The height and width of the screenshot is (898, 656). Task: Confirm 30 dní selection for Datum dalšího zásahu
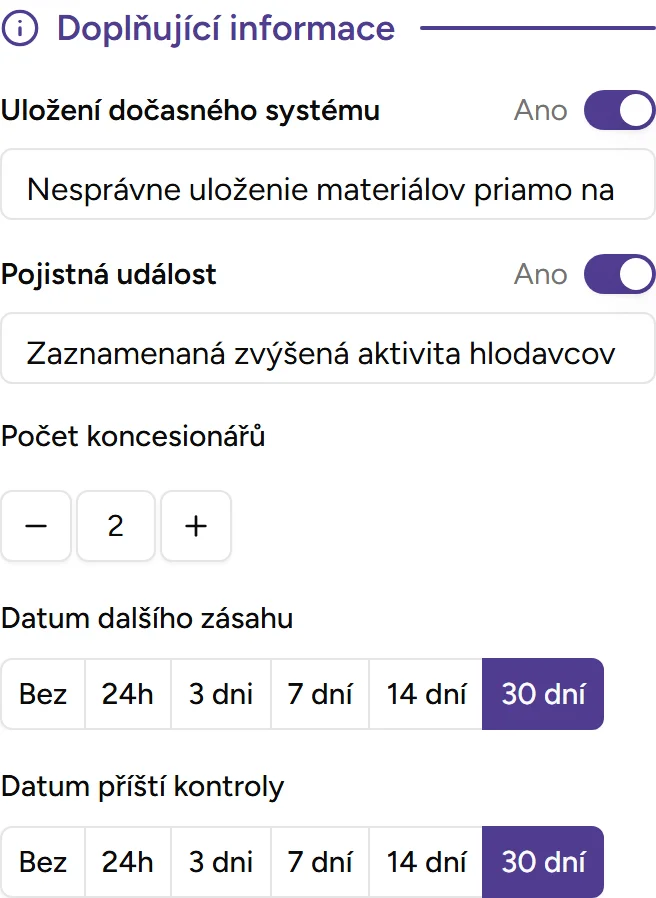tap(543, 694)
